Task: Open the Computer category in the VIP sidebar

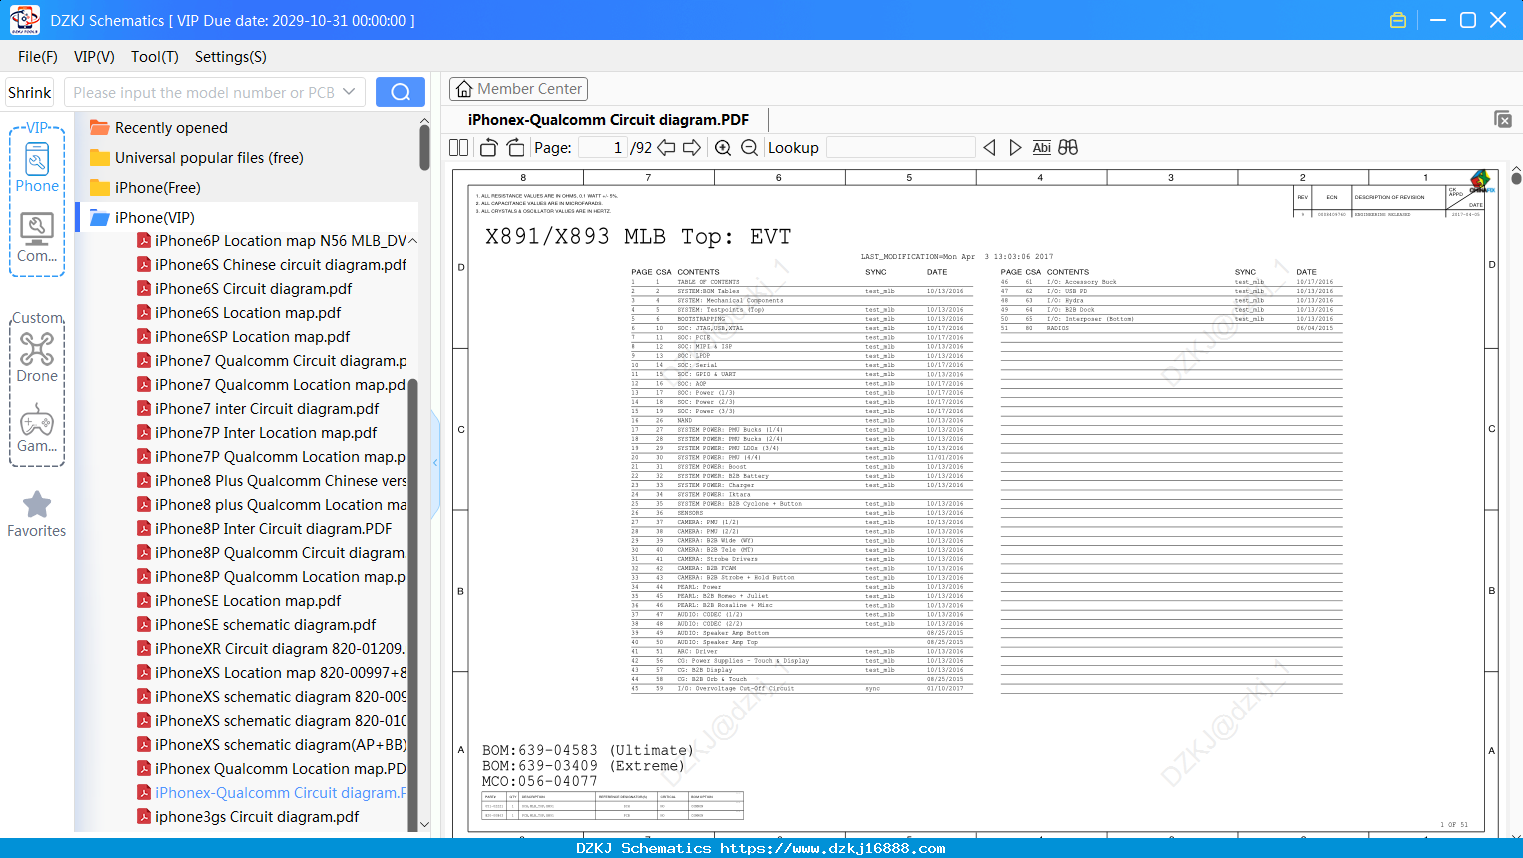Action: pyautogui.click(x=37, y=238)
